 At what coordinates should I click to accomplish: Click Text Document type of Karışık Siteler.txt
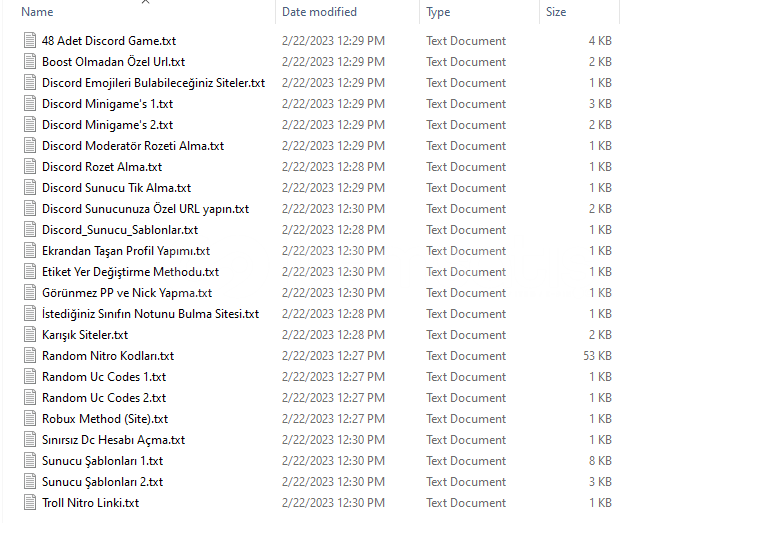466,335
